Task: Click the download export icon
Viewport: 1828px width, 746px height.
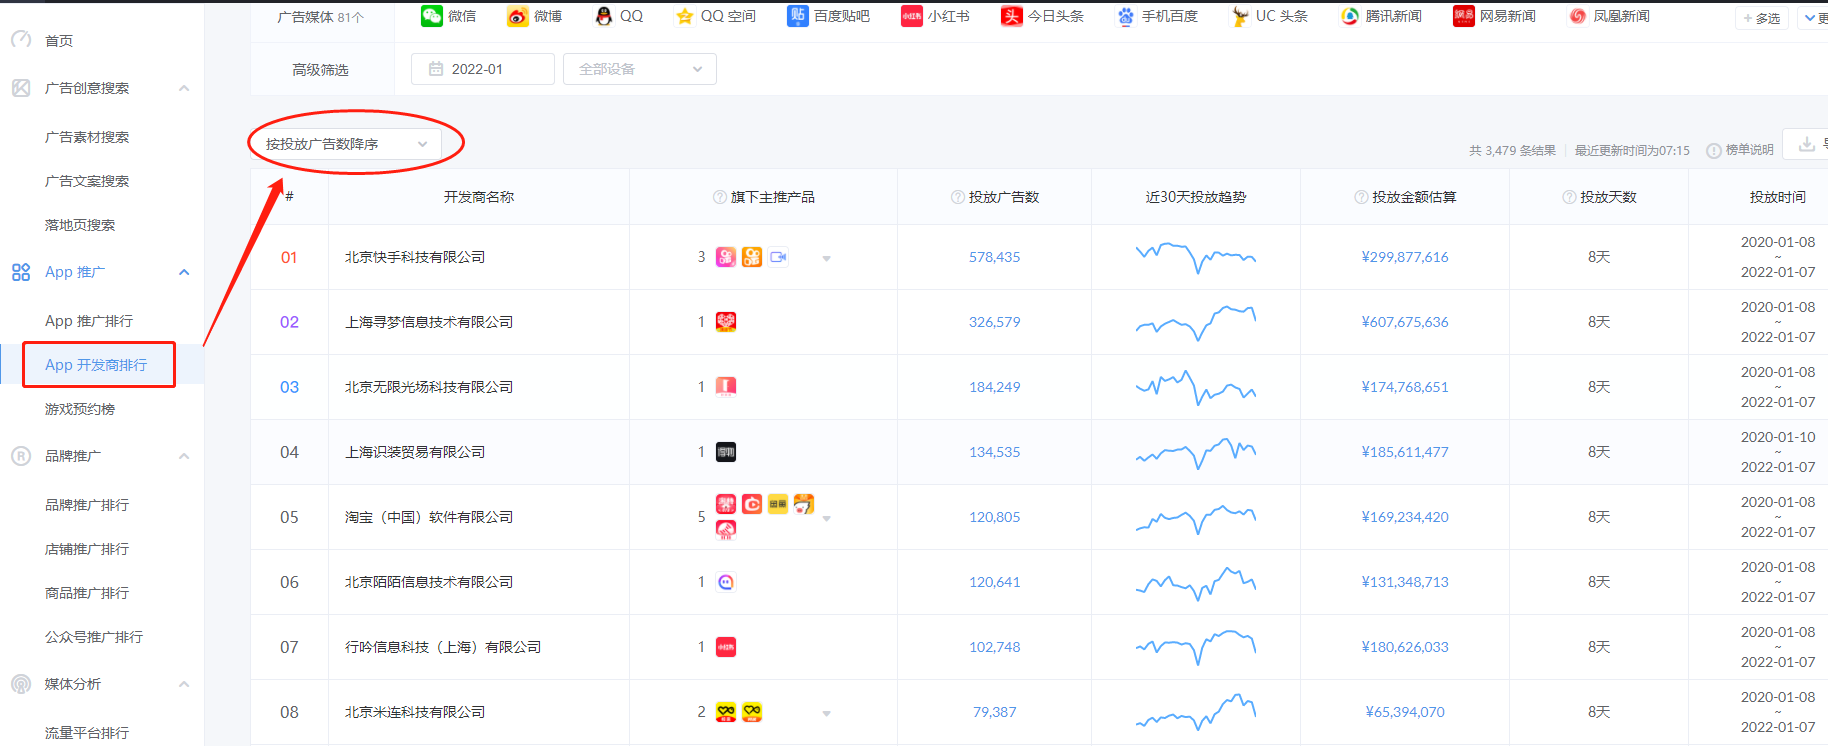Action: pos(1807,144)
